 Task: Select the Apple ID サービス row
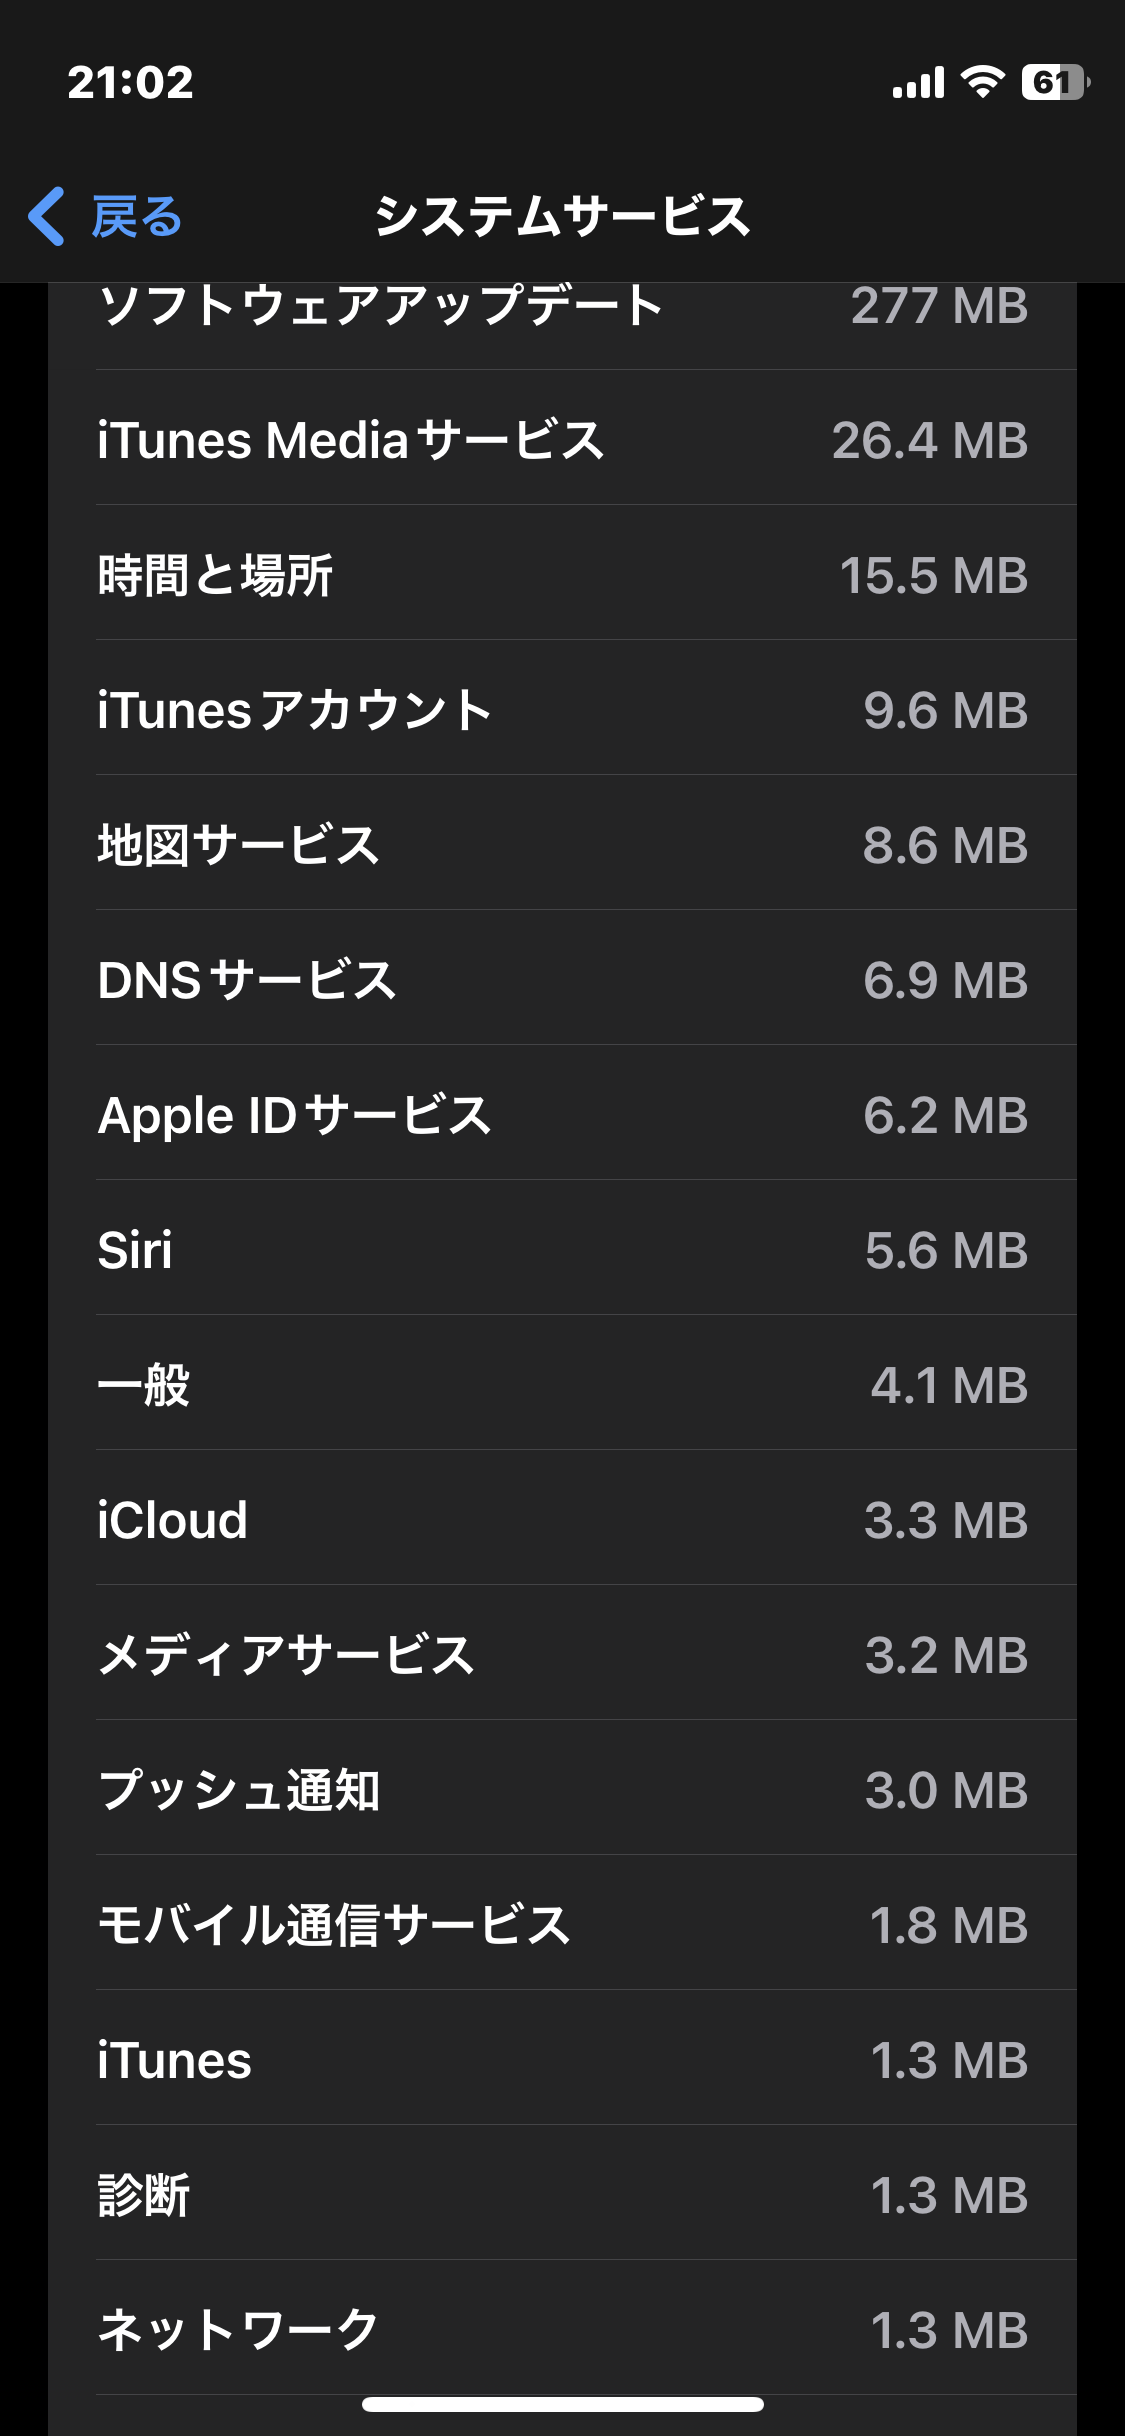click(562, 1115)
